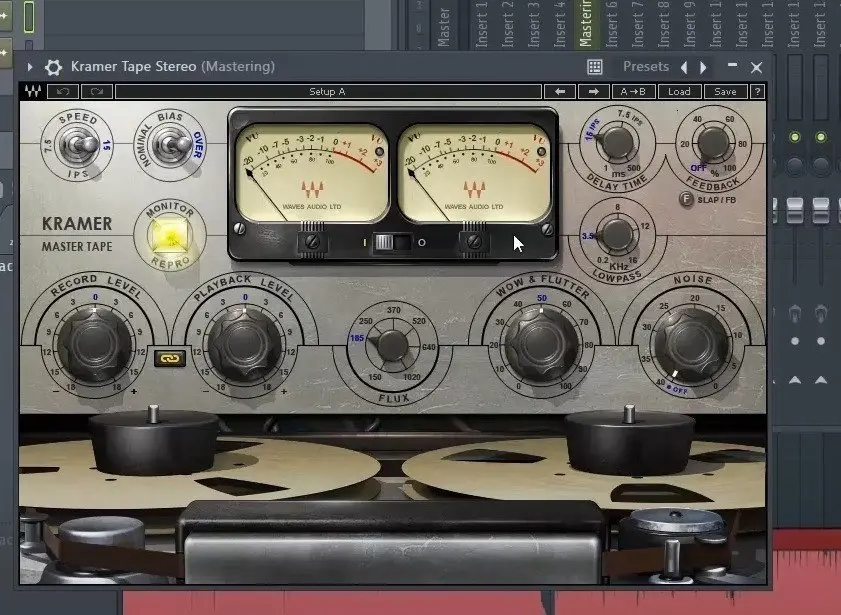Click the Save button

coord(725,92)
